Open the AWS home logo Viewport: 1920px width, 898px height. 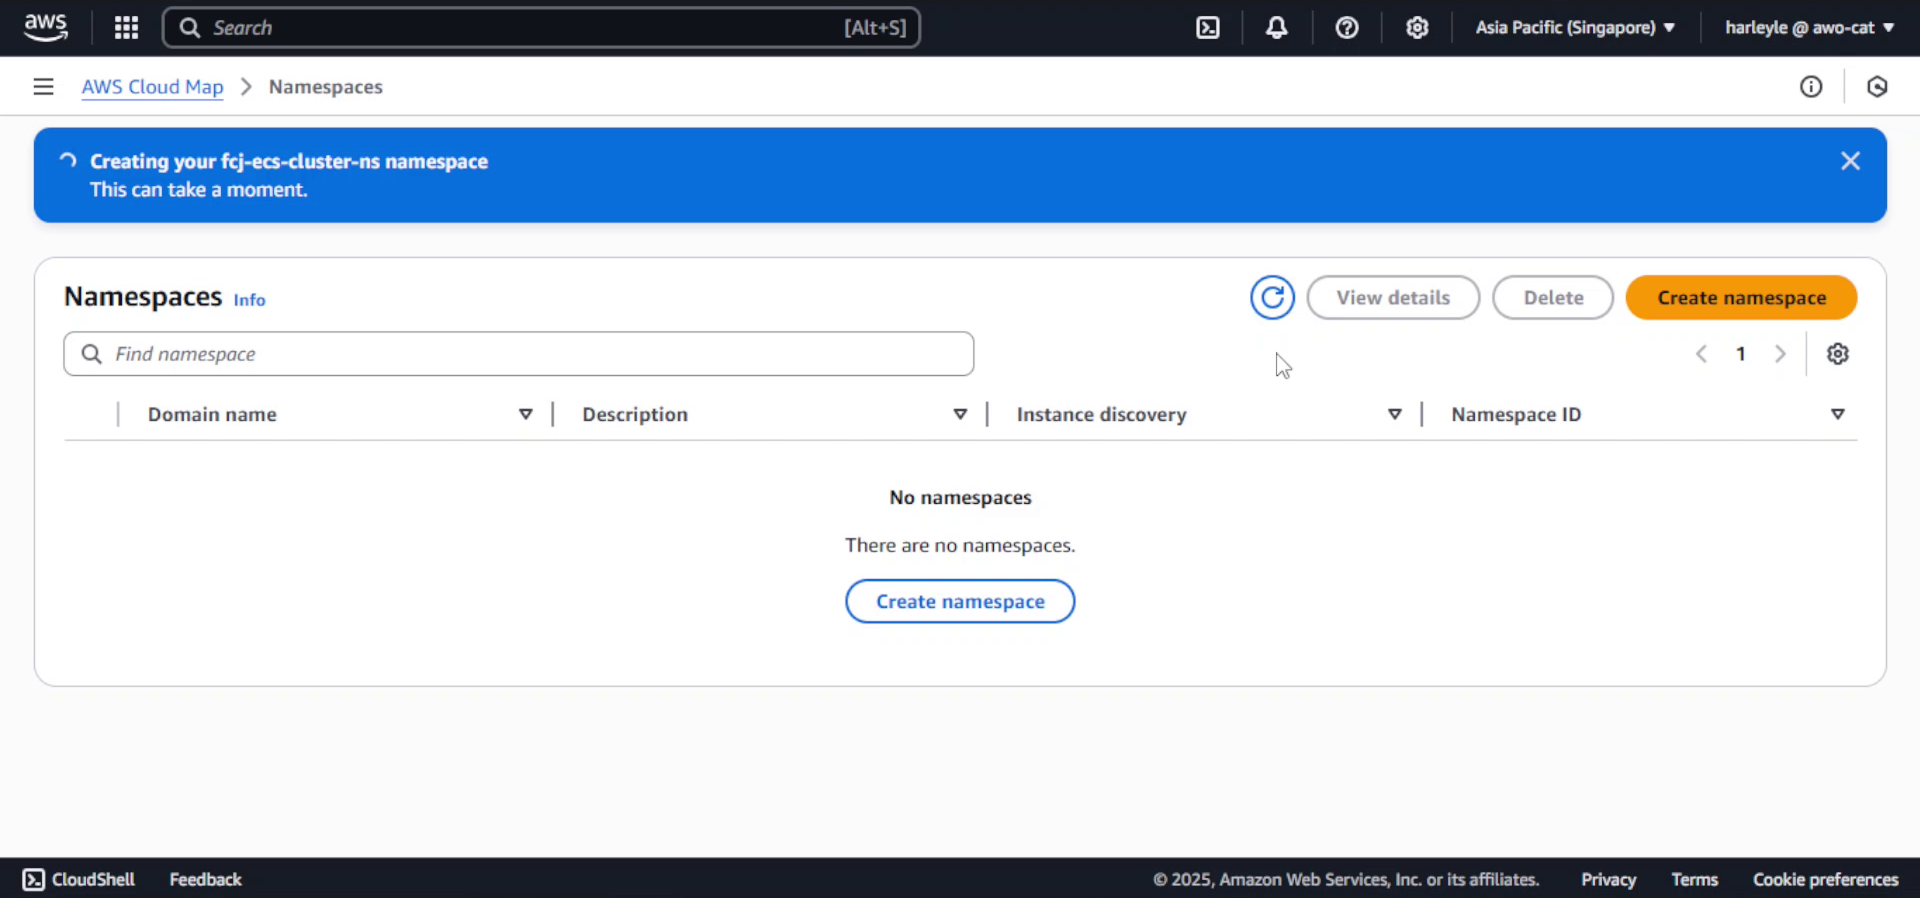(46, 27)
